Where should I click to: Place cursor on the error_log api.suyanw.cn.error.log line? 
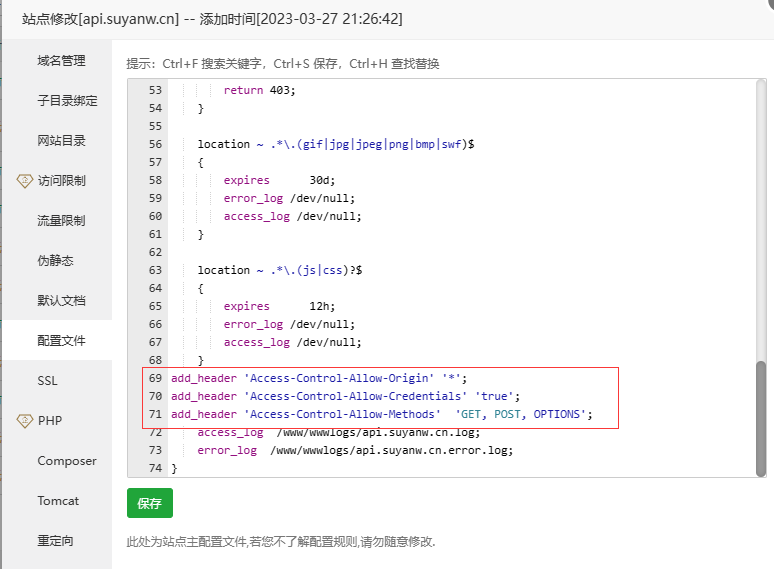click(x=355, y=450)
